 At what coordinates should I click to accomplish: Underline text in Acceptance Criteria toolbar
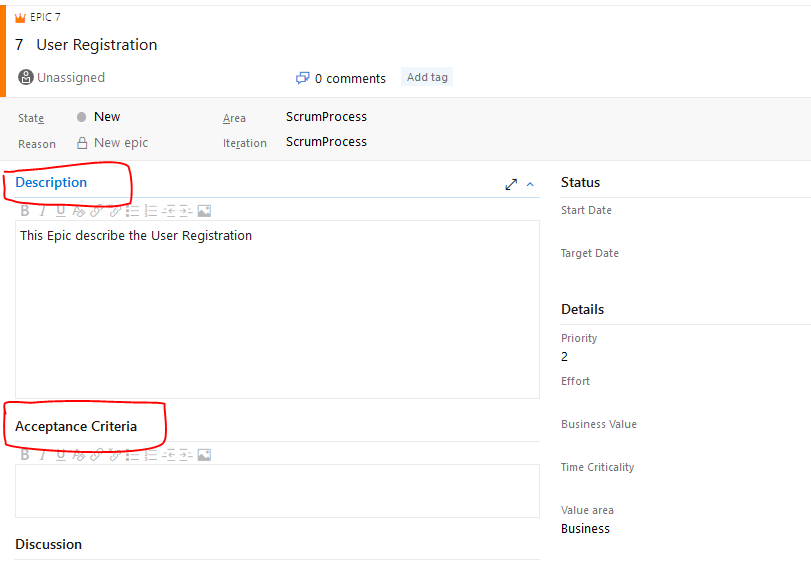tap(60, 455)
